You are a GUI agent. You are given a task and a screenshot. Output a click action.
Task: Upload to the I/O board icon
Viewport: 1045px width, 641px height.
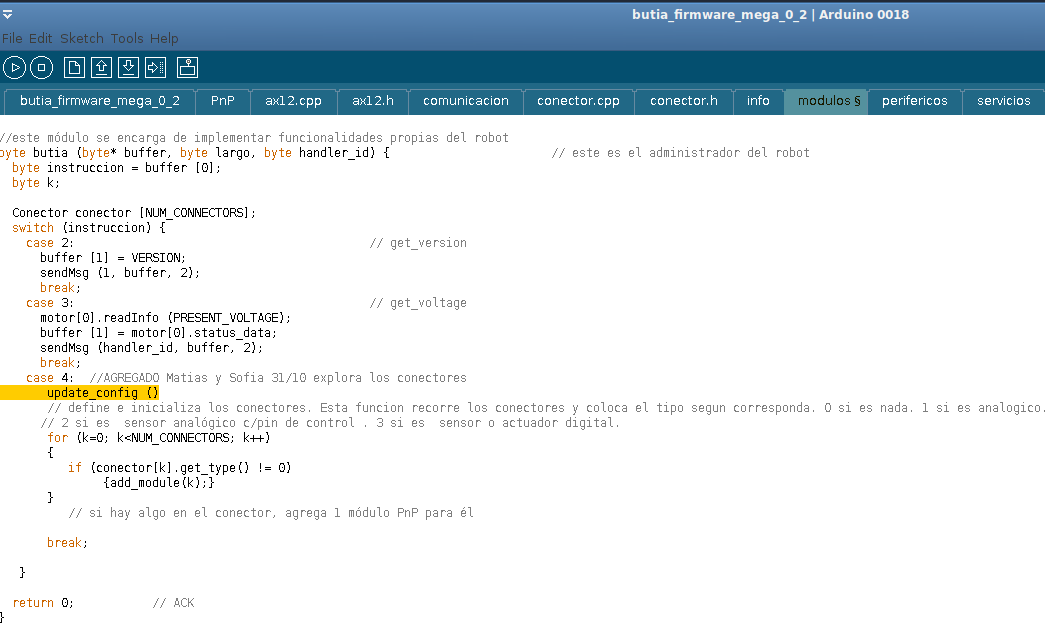pos(155,68)
